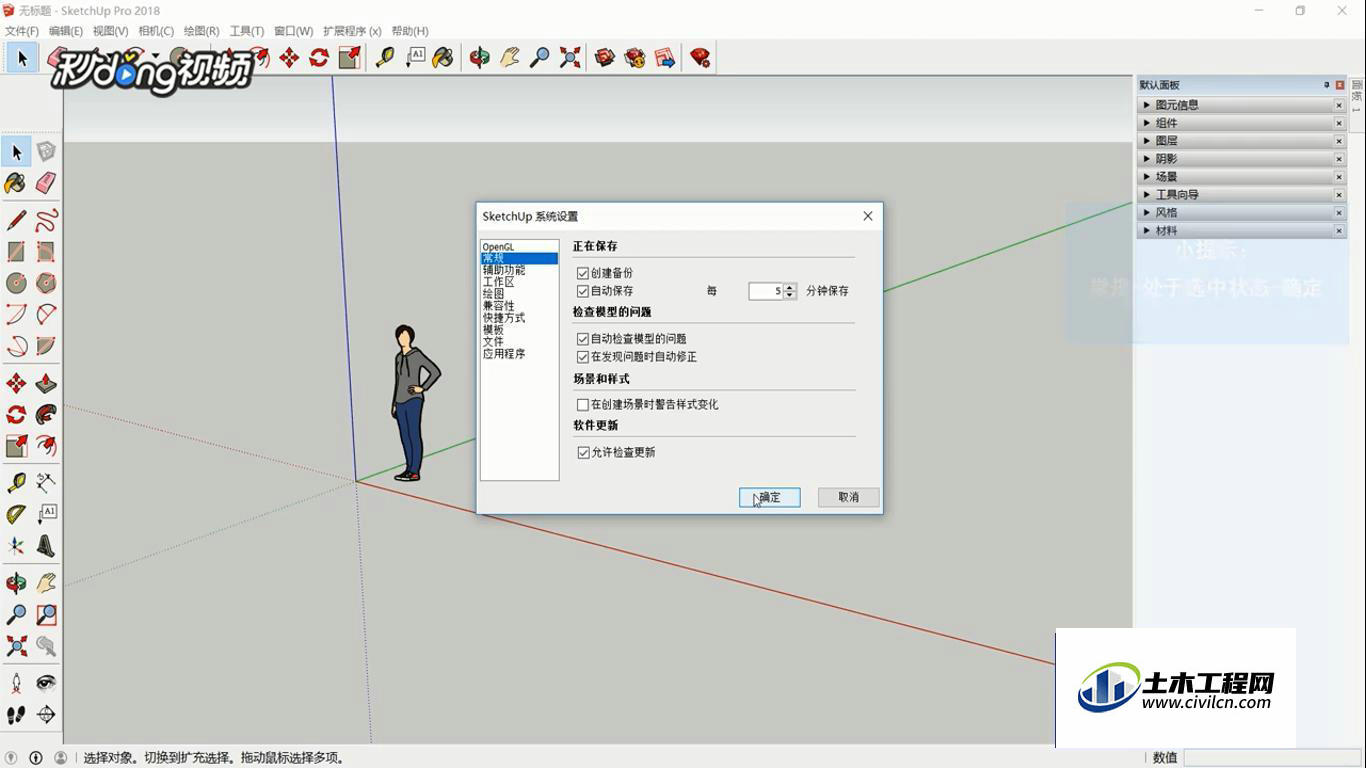Choose the Offset tool
Viewport: 1366px width, 768px height.
point(46,445)
